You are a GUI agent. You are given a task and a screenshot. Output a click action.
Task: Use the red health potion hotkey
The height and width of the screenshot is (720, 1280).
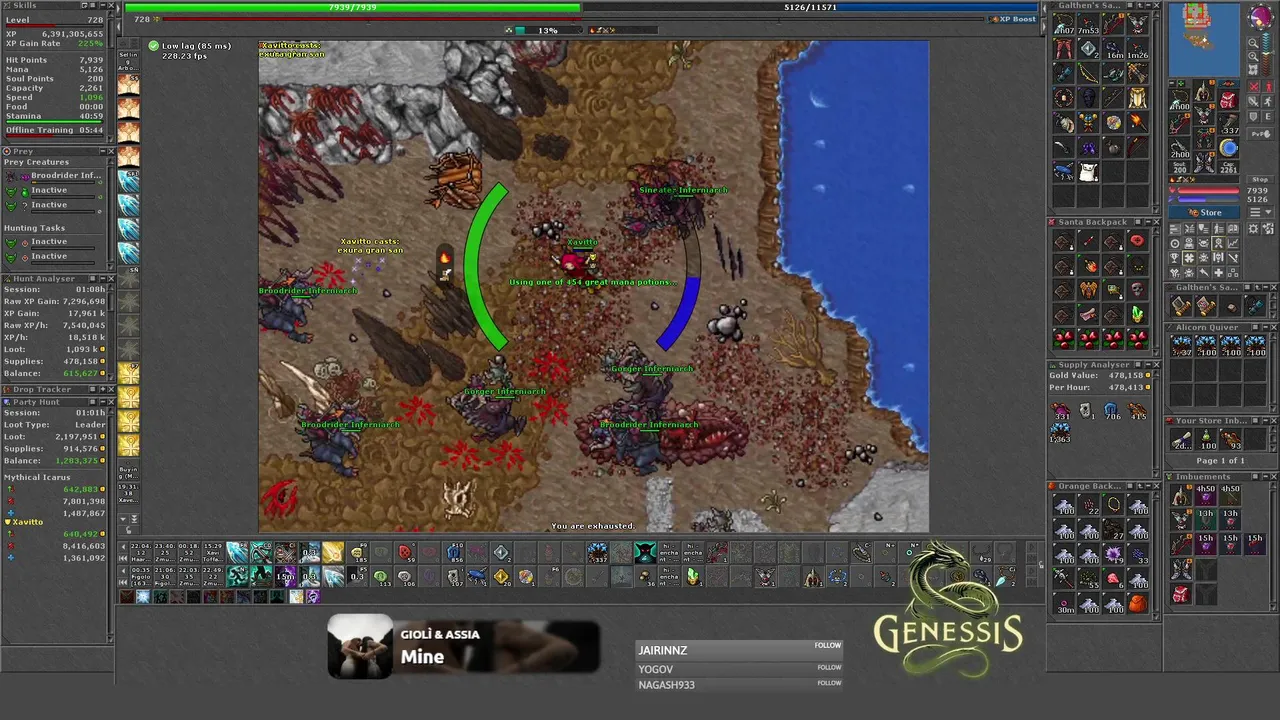tap(405, 552)
